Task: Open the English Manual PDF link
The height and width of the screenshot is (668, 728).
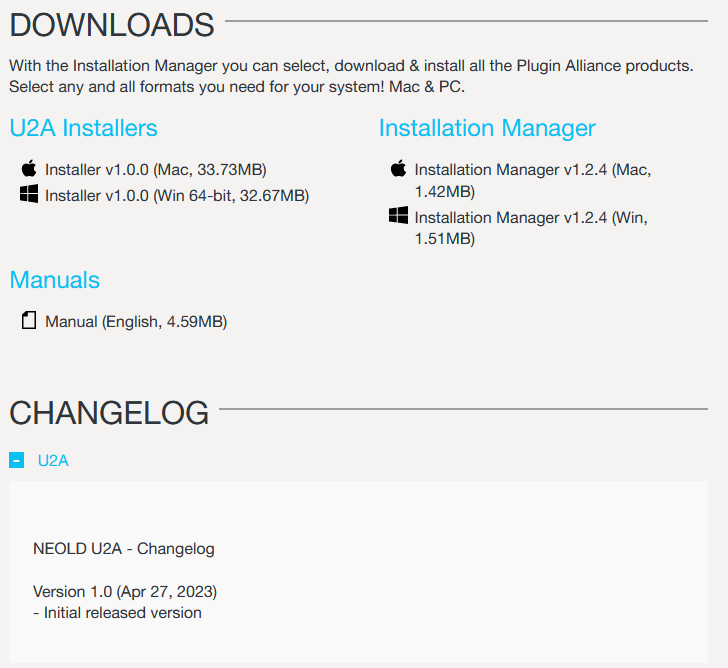Action: (x=136, y=322)
